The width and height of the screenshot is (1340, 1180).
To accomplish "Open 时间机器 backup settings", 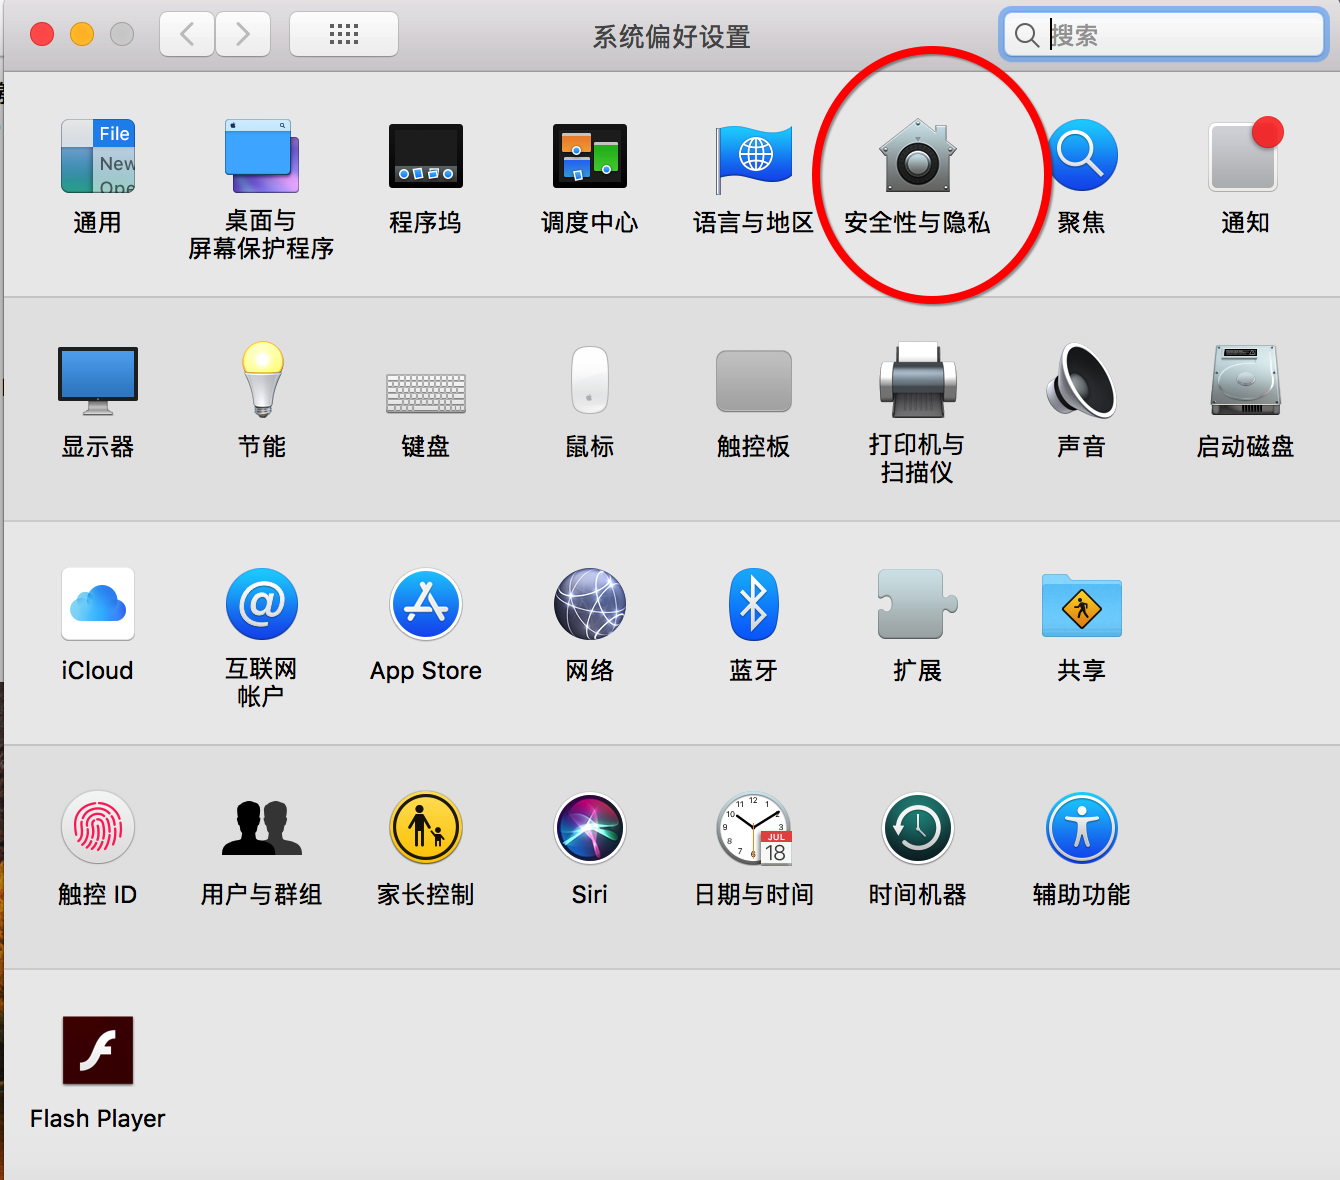I will (x=916, y=828).
